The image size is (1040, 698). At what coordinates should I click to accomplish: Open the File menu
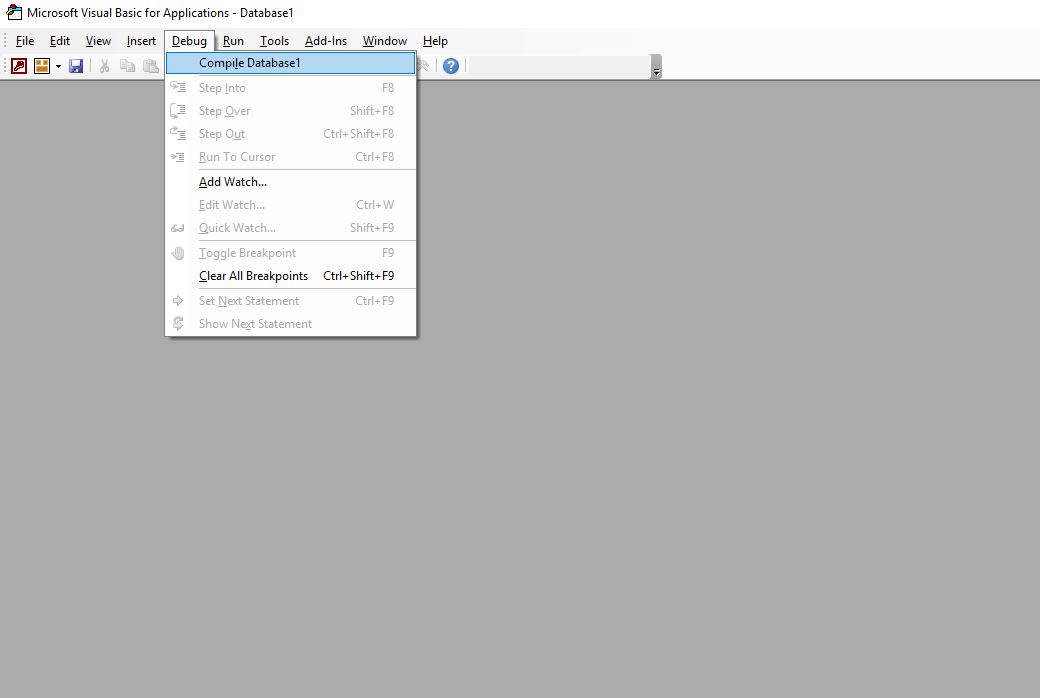[25, 41]
